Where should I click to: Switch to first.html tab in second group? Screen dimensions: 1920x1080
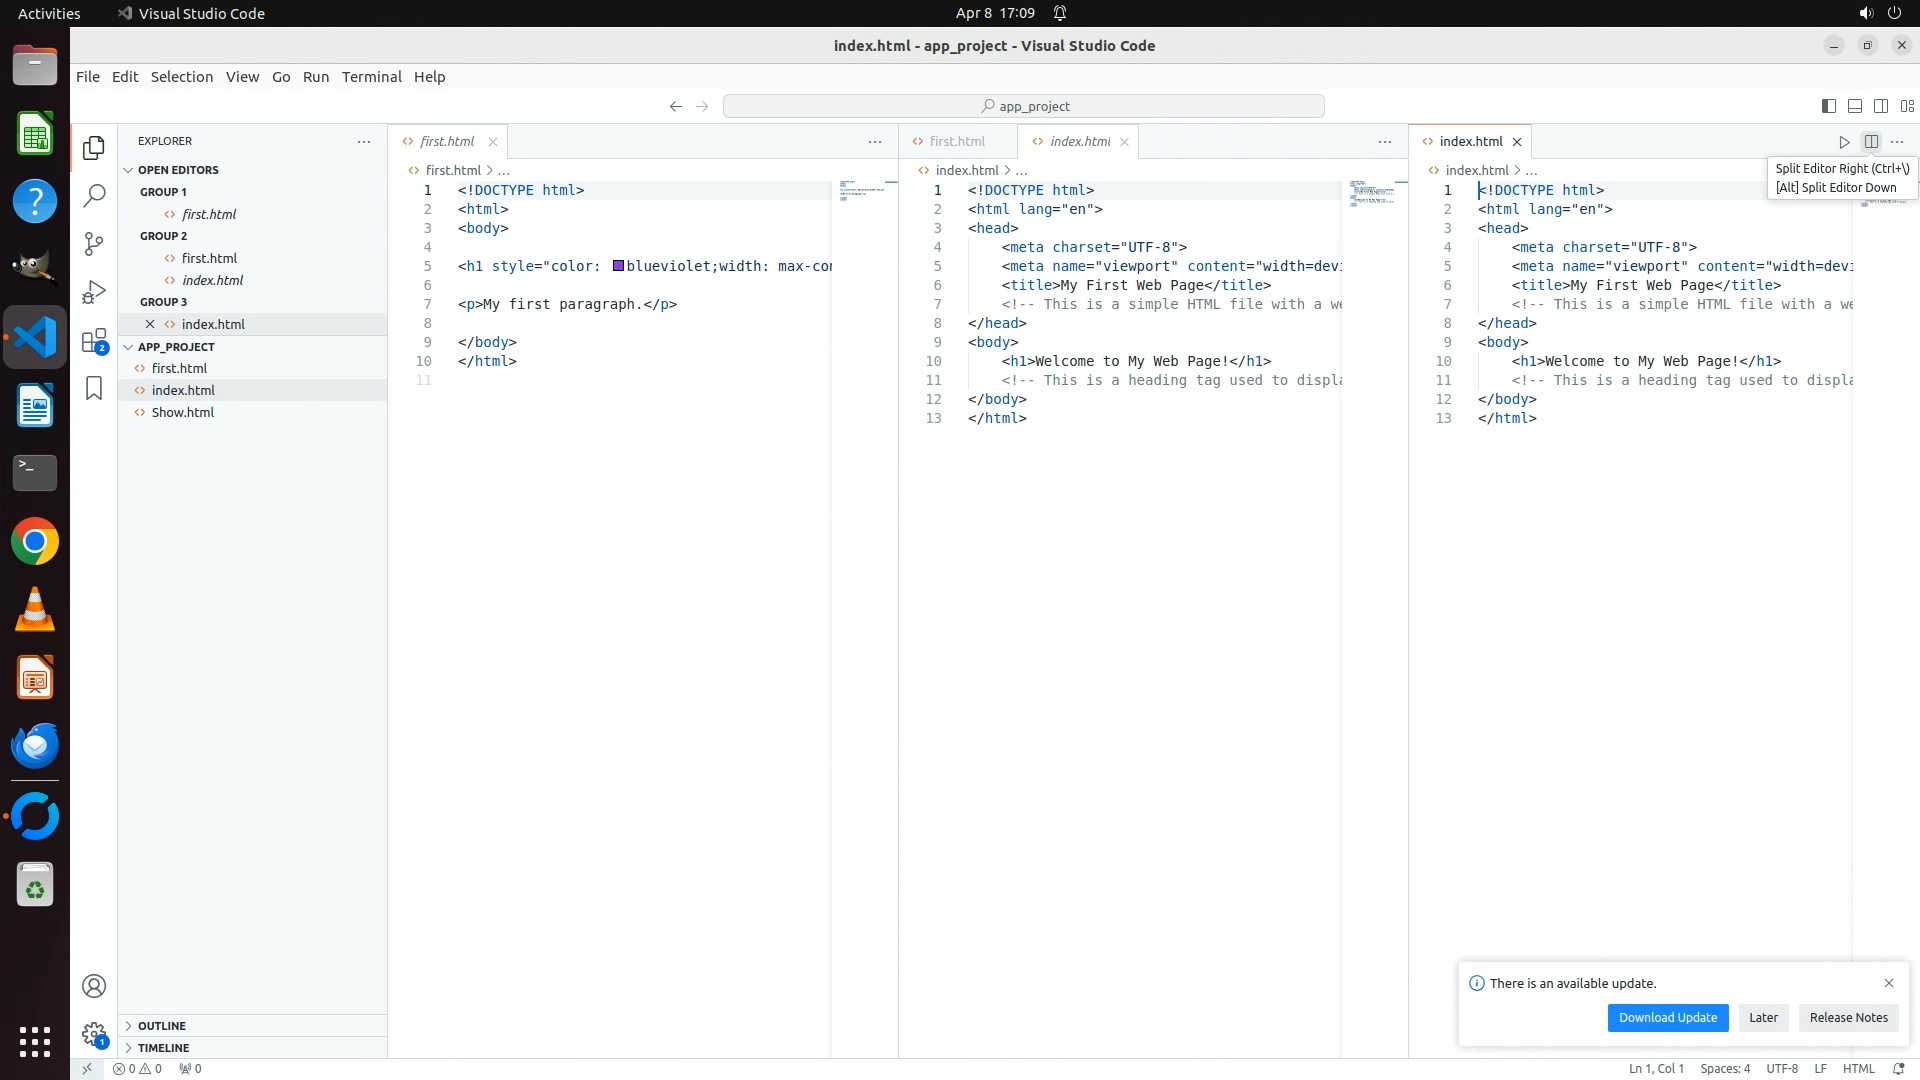click(956, 142)
